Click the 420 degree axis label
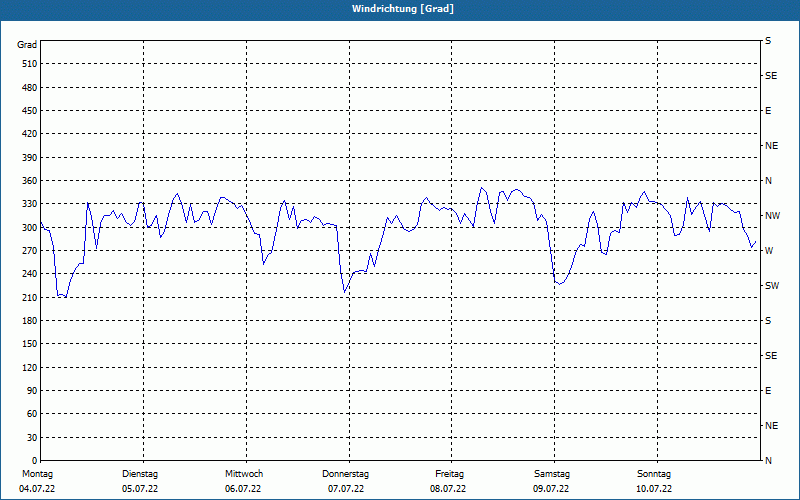 pos(30,134)
